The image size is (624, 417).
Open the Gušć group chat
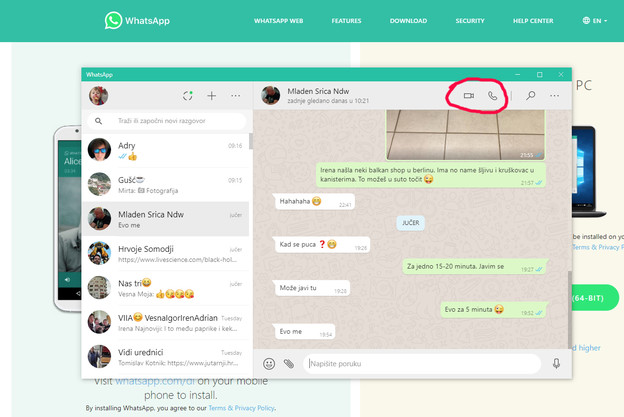pos(165,185)
